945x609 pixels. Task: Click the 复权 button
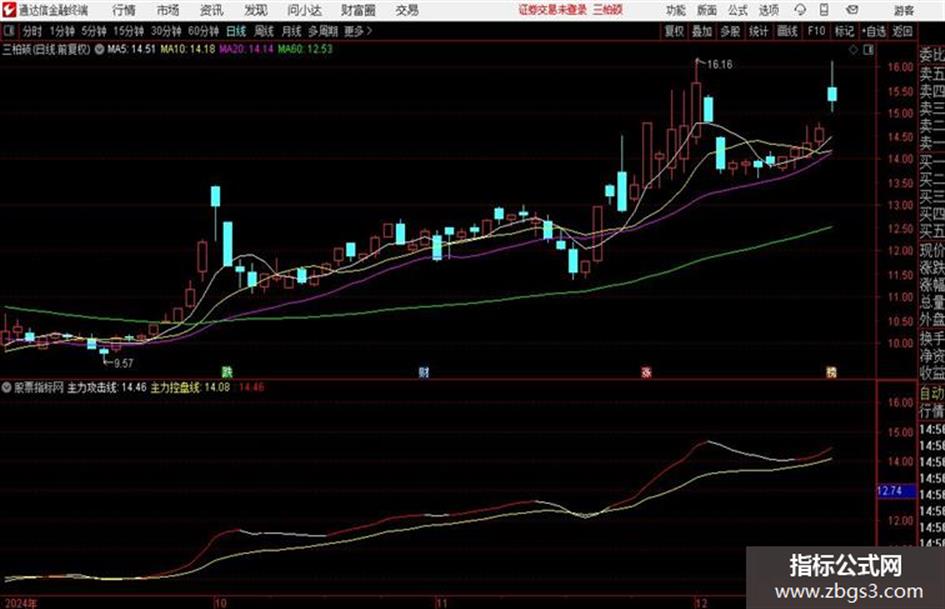[674, 31]
